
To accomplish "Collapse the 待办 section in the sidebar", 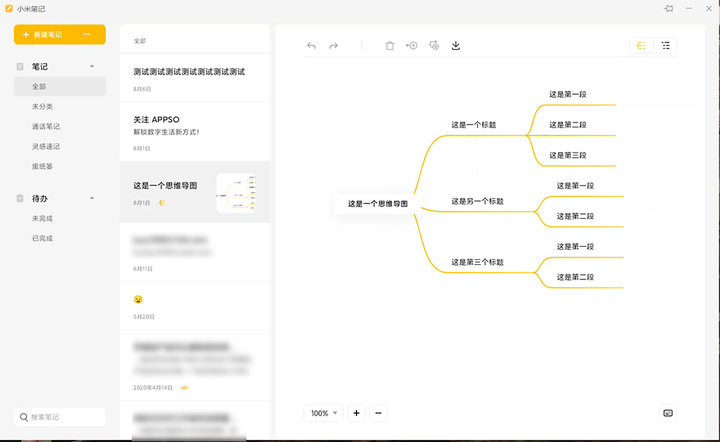I will 93,198.
